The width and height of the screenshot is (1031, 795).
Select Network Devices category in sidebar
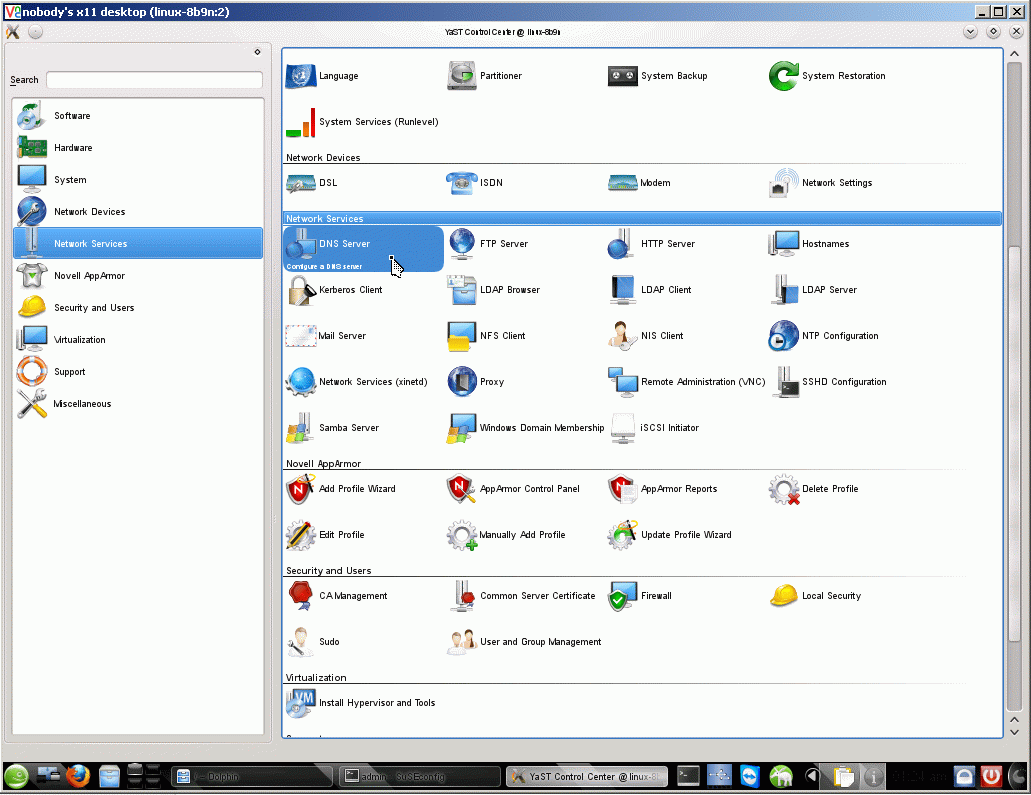pos(138,212)
